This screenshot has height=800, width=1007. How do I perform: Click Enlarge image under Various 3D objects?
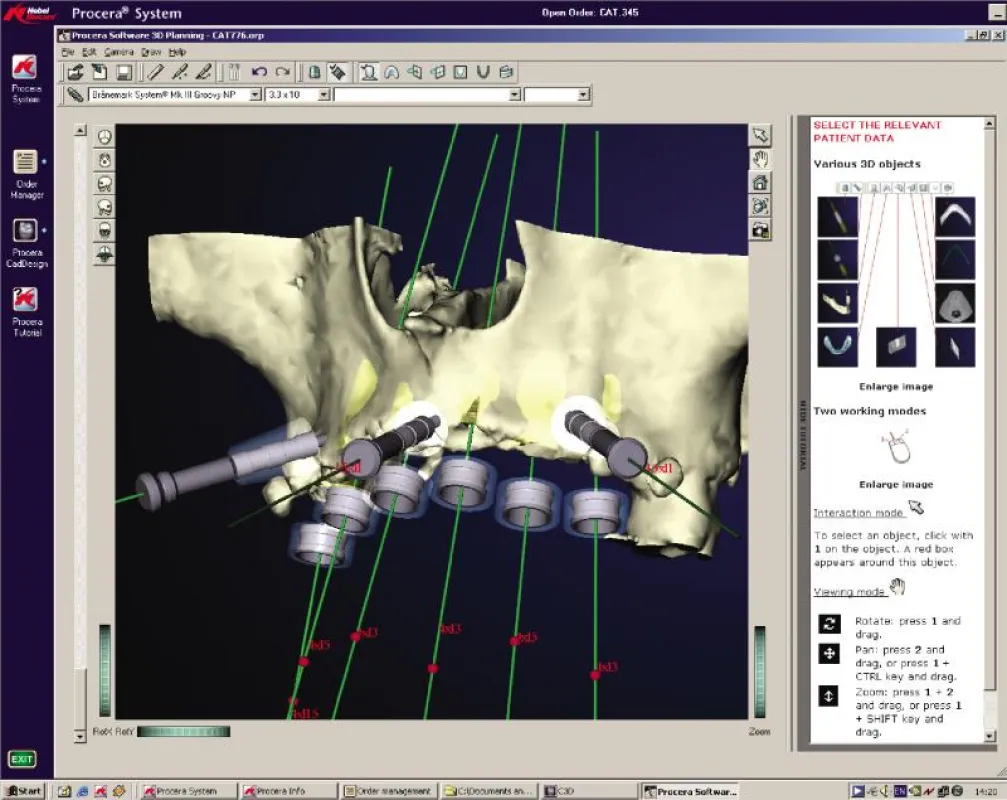(x=896, y=387)
